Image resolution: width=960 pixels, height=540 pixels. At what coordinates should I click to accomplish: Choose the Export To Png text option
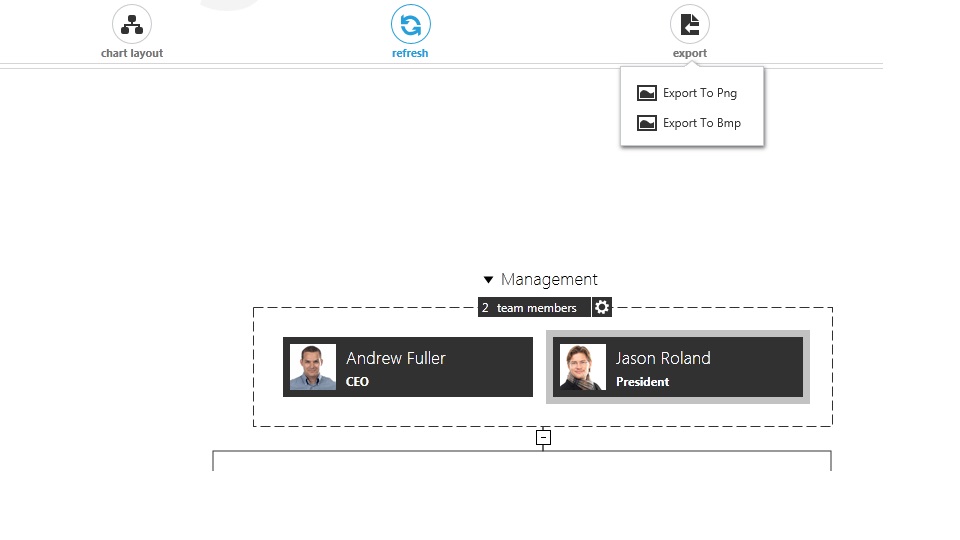700,93
